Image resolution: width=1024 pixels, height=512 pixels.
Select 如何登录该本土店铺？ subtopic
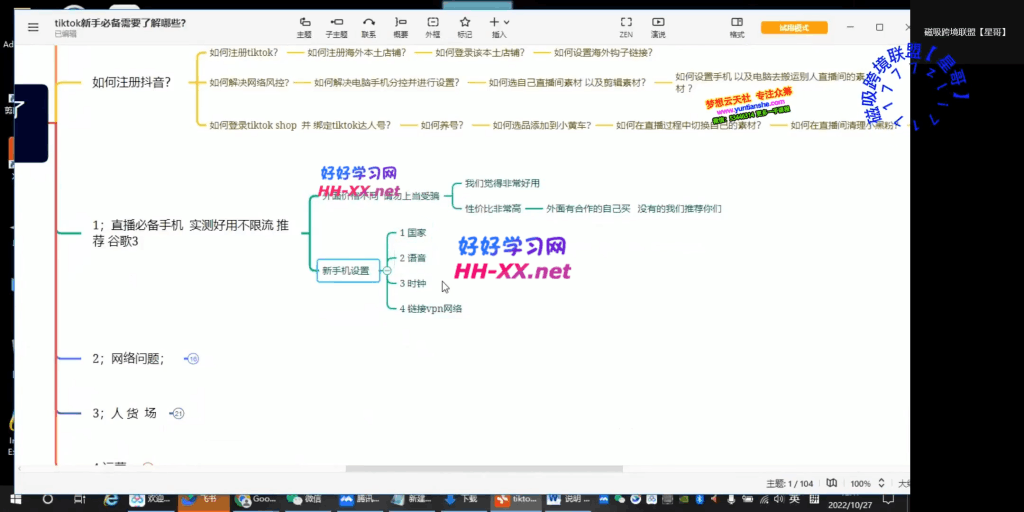pyautogui.click(x=481, y=52)
